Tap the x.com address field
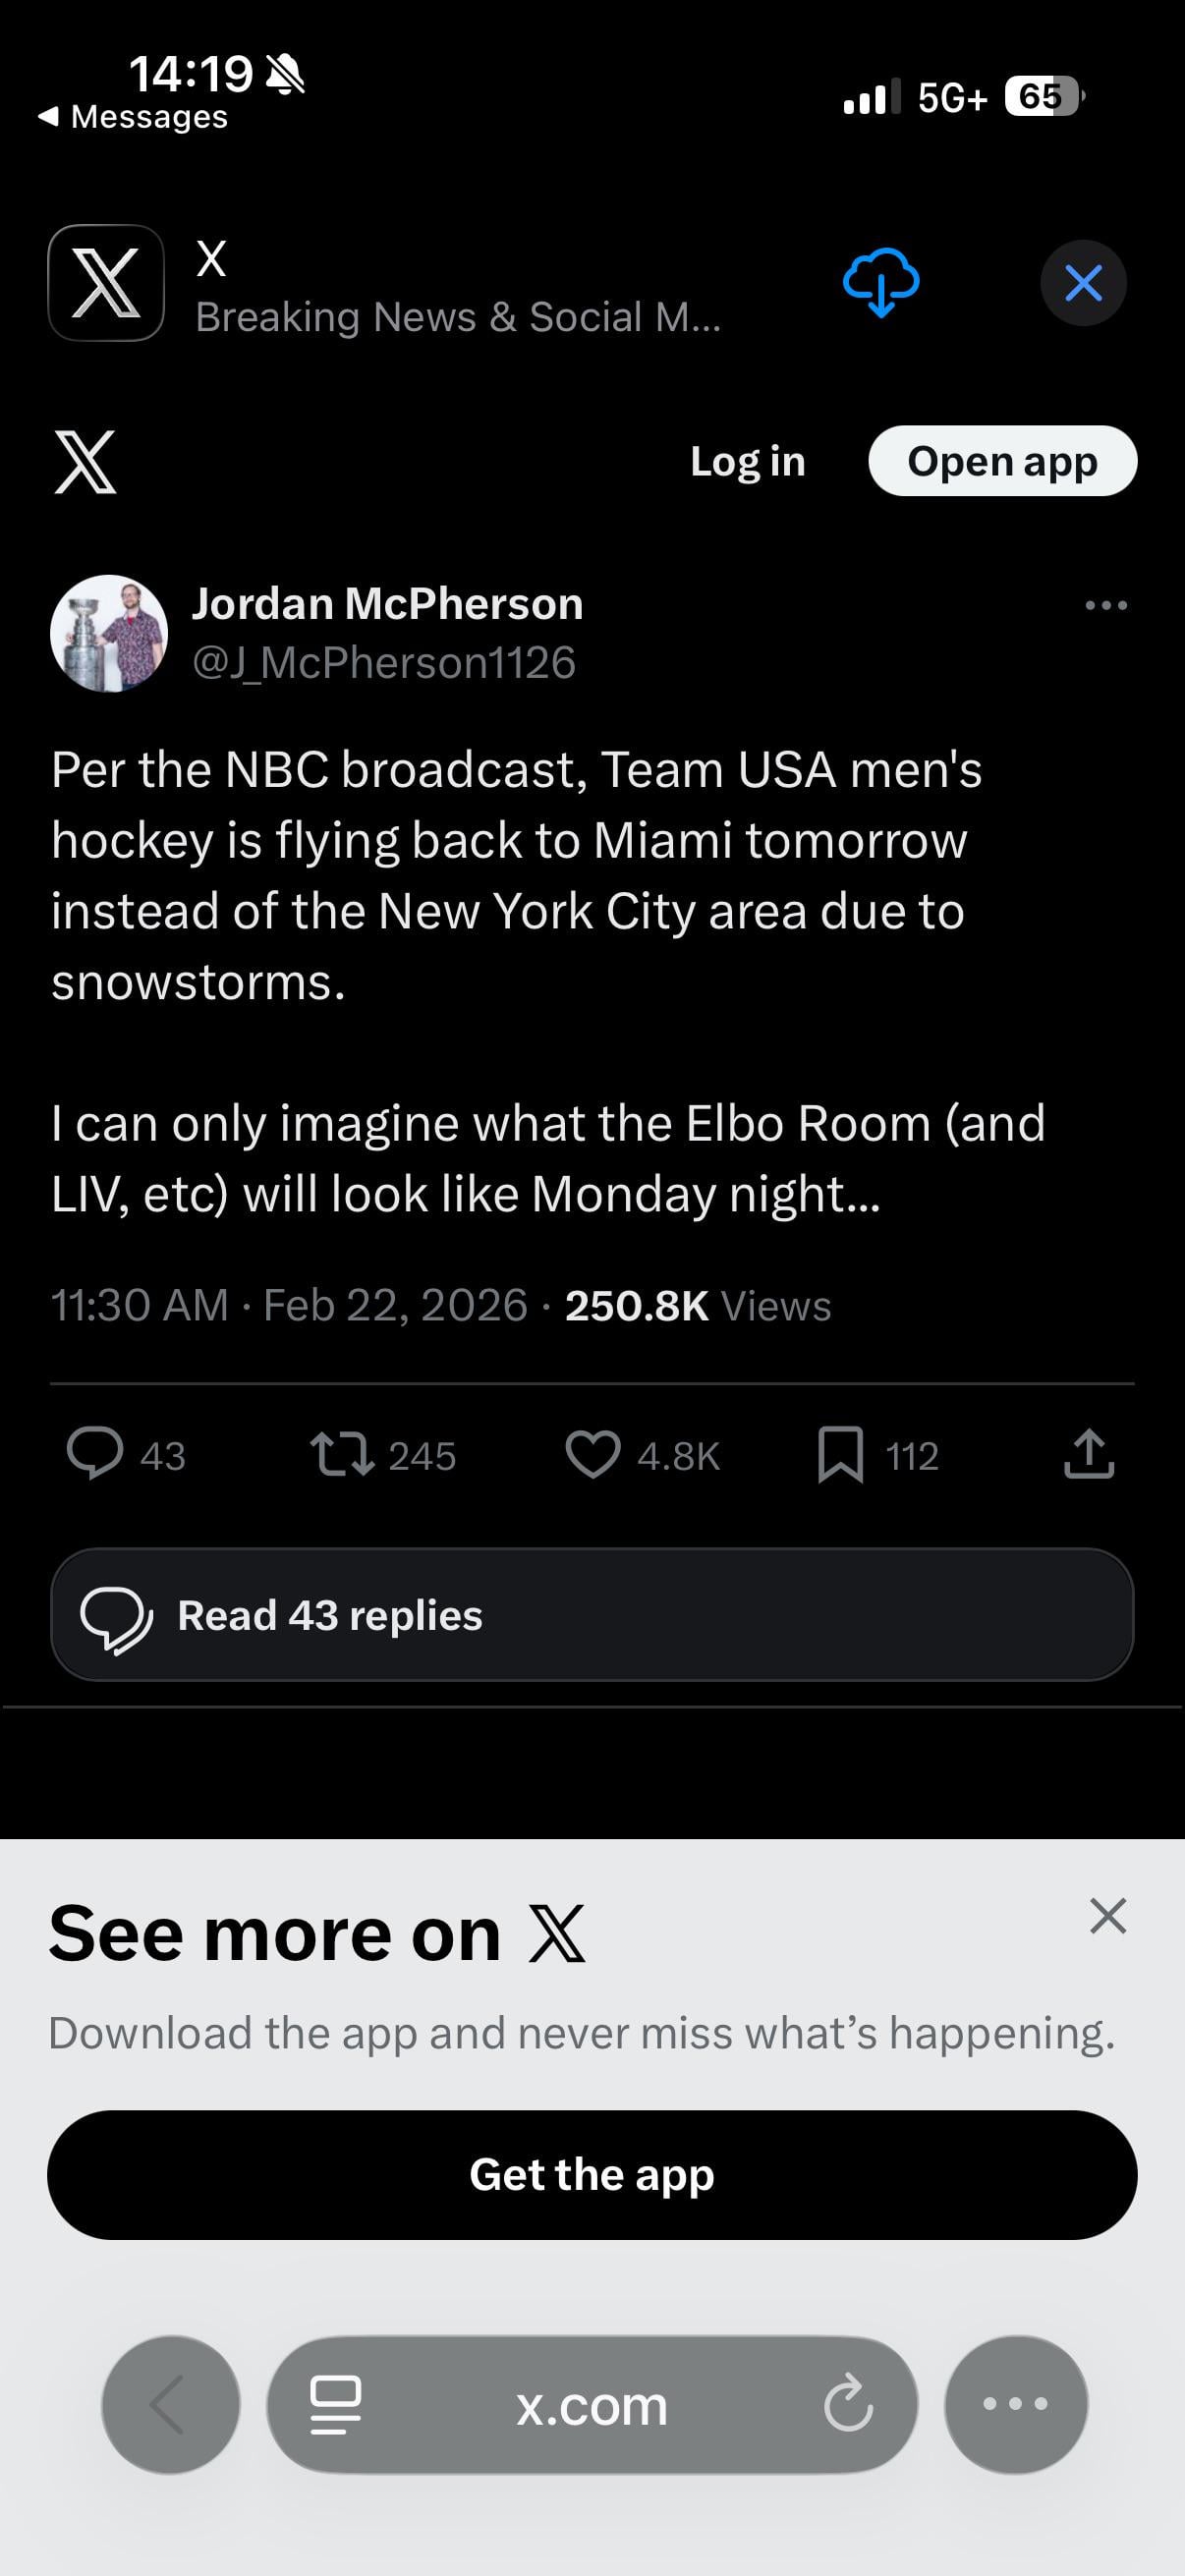 point(592,2405)
